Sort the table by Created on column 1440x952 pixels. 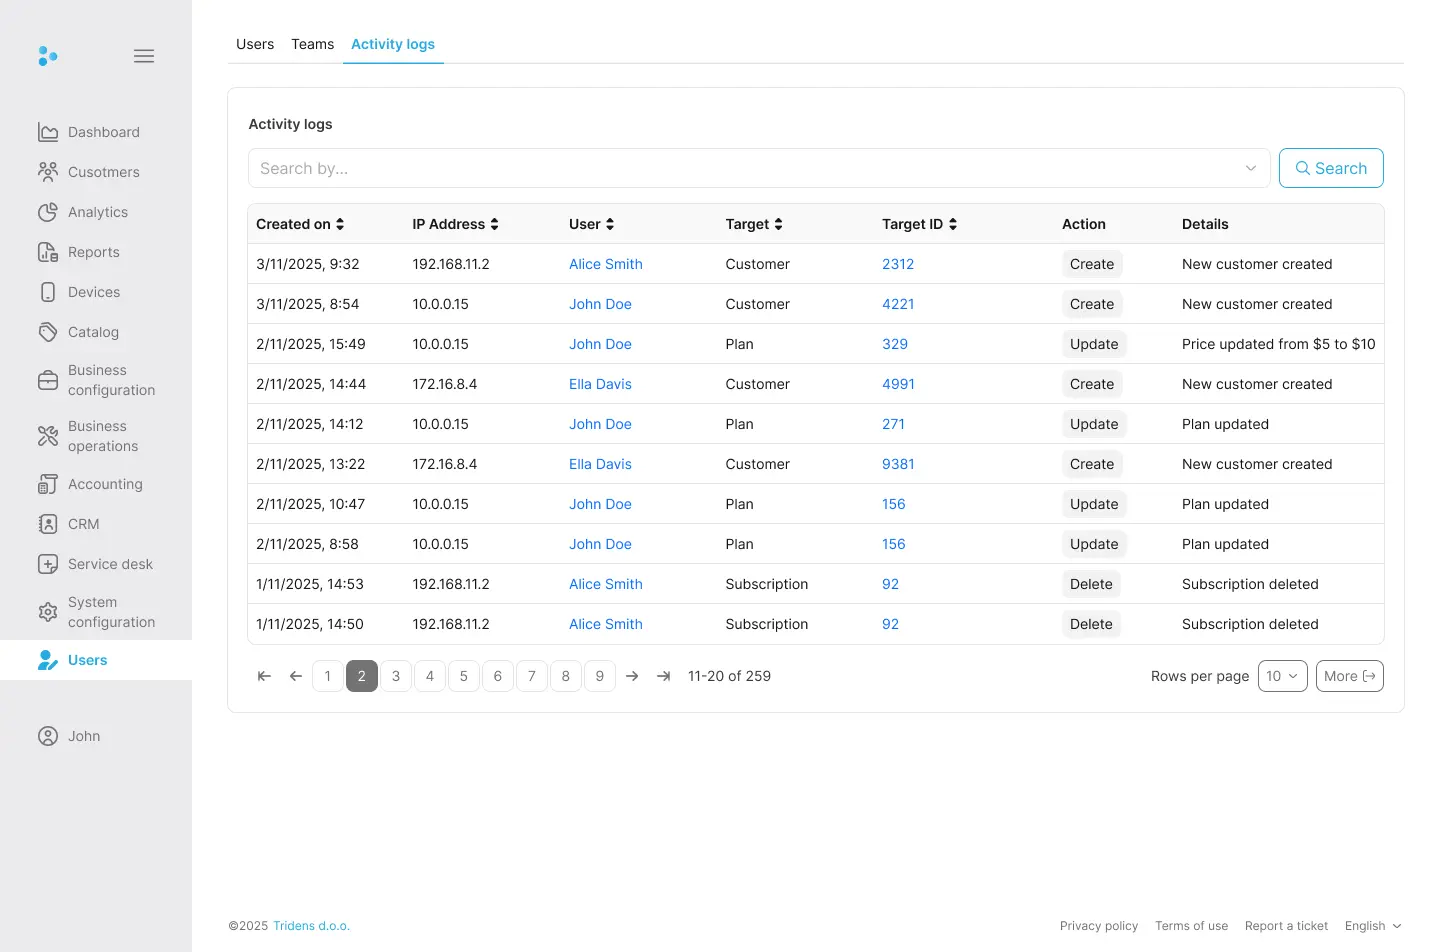299,224
